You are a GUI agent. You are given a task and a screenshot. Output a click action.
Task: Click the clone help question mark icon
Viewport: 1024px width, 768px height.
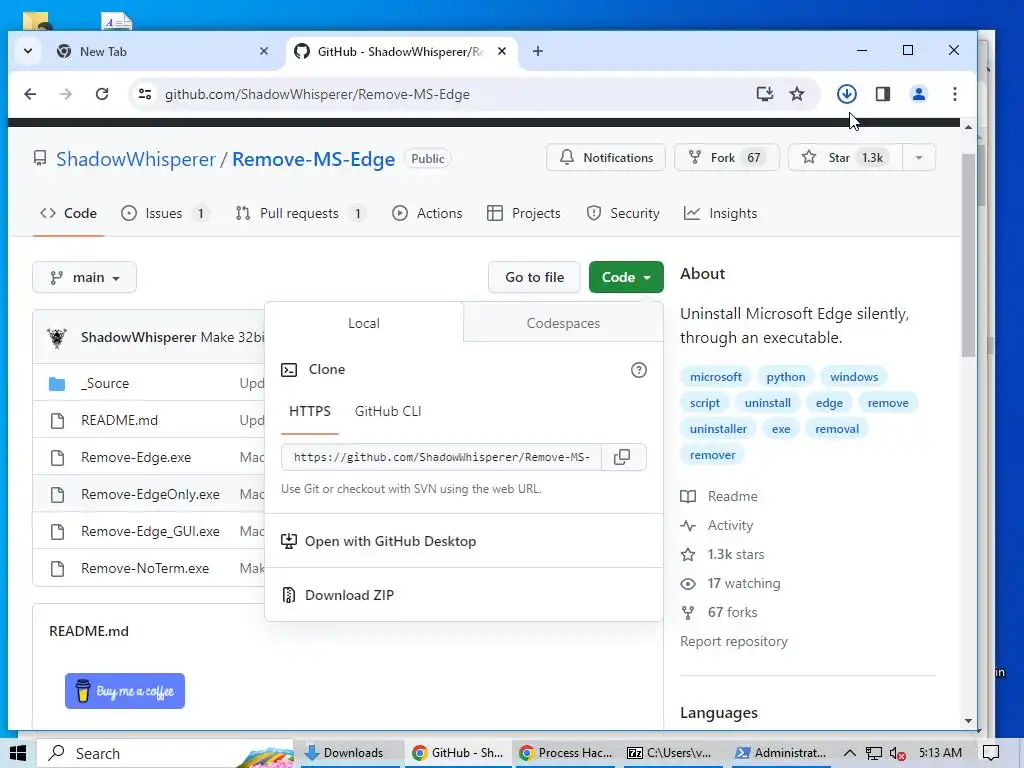(x=639, y=370)
